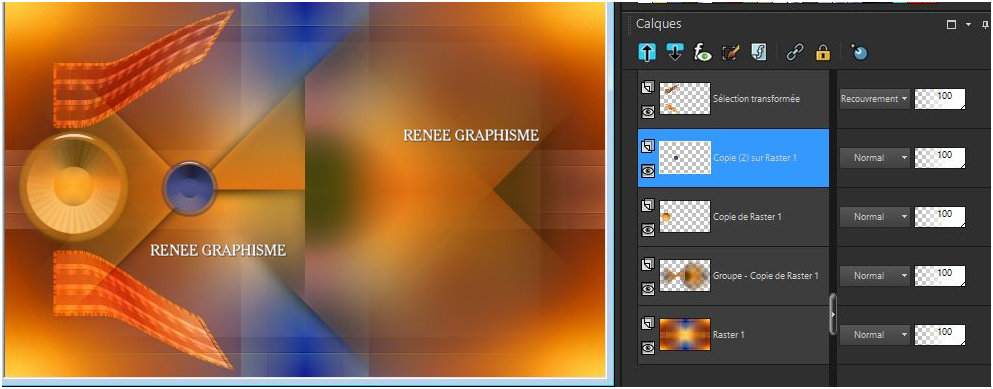Select the Copie (2) sur Raster 1 layer
This screenshot has height=389, width=993.
coord(733,158)
